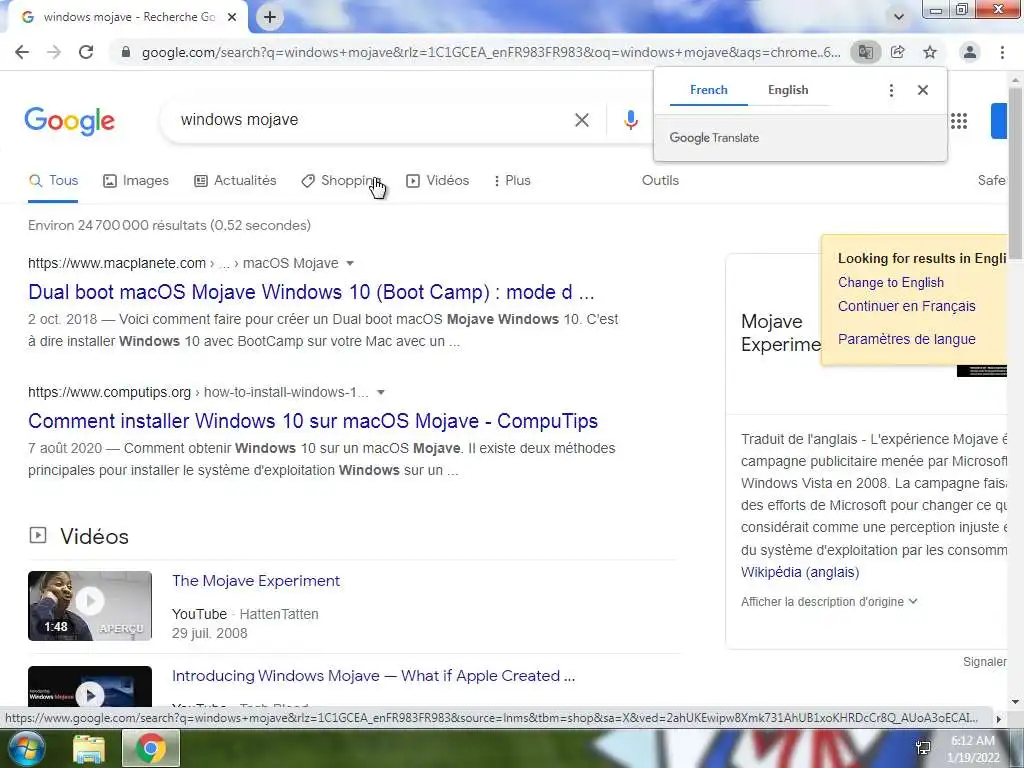Open a new tab with the plus button
1024x768 pixels.
[270, 18]
